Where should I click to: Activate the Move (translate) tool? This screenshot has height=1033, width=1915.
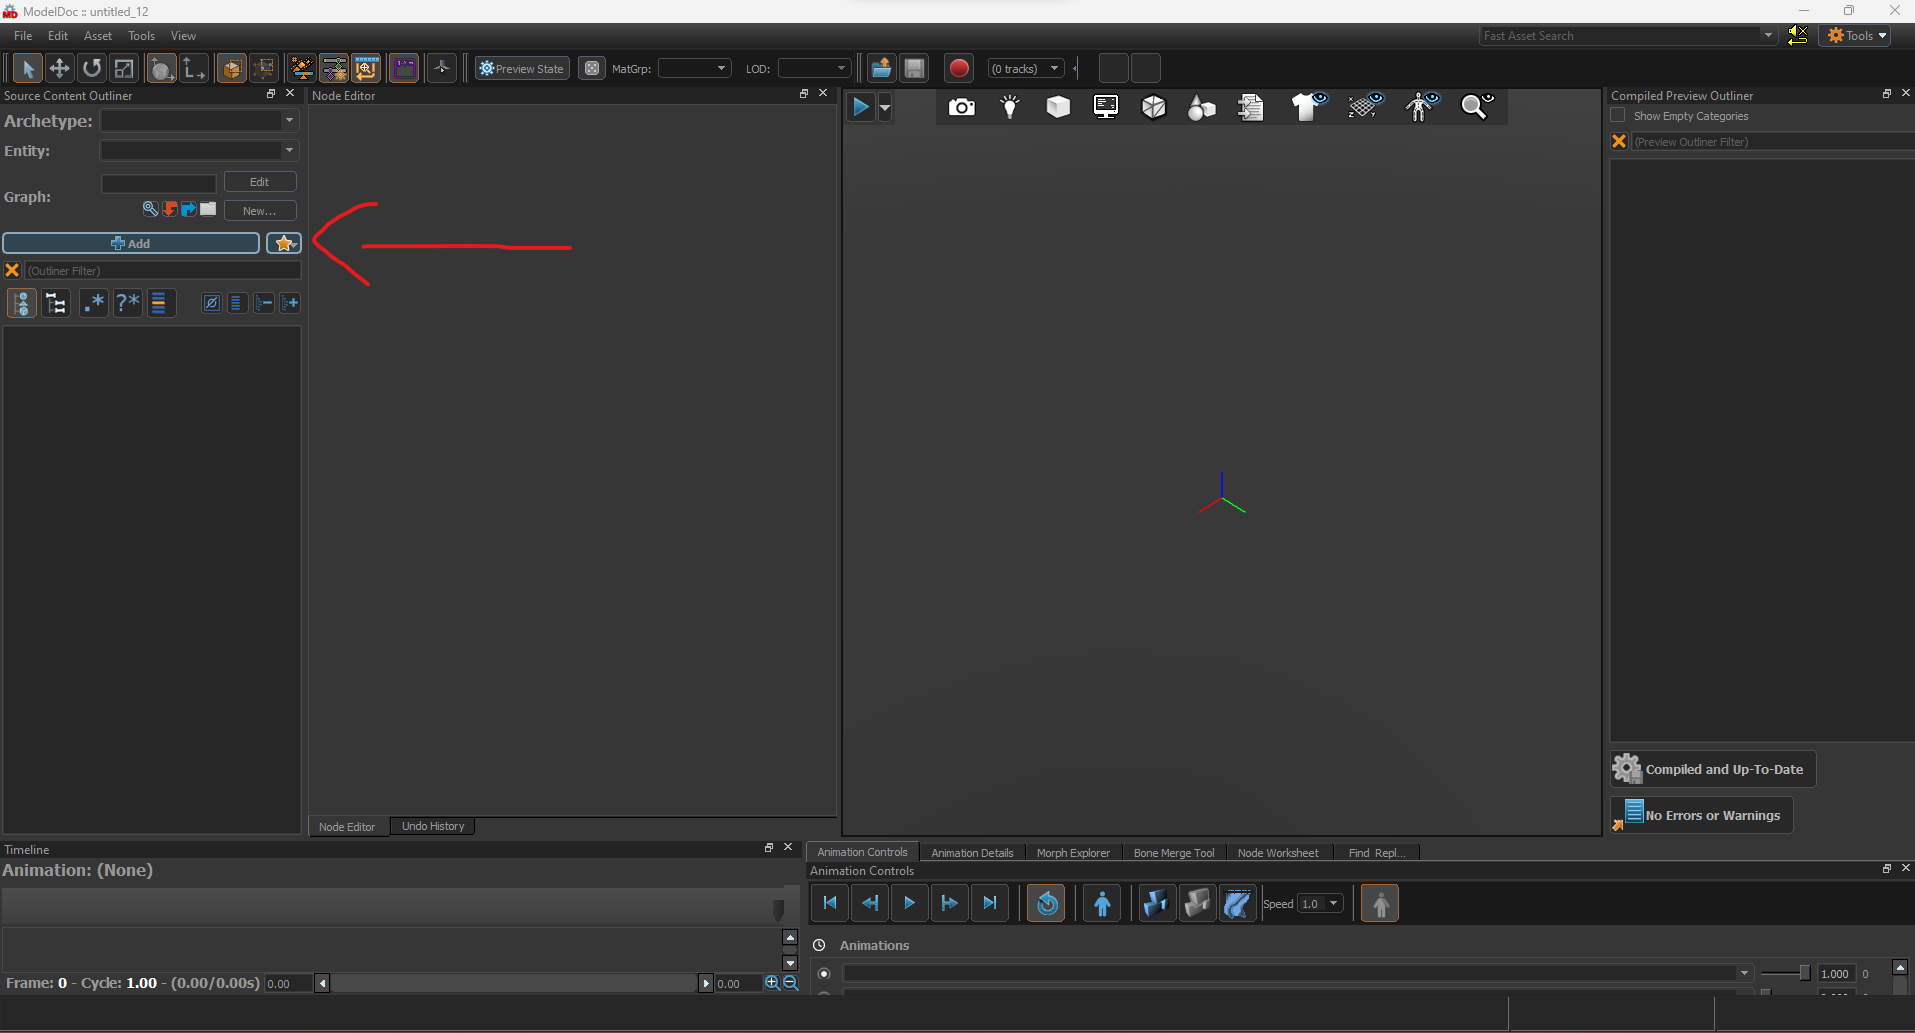coord(59,68)
